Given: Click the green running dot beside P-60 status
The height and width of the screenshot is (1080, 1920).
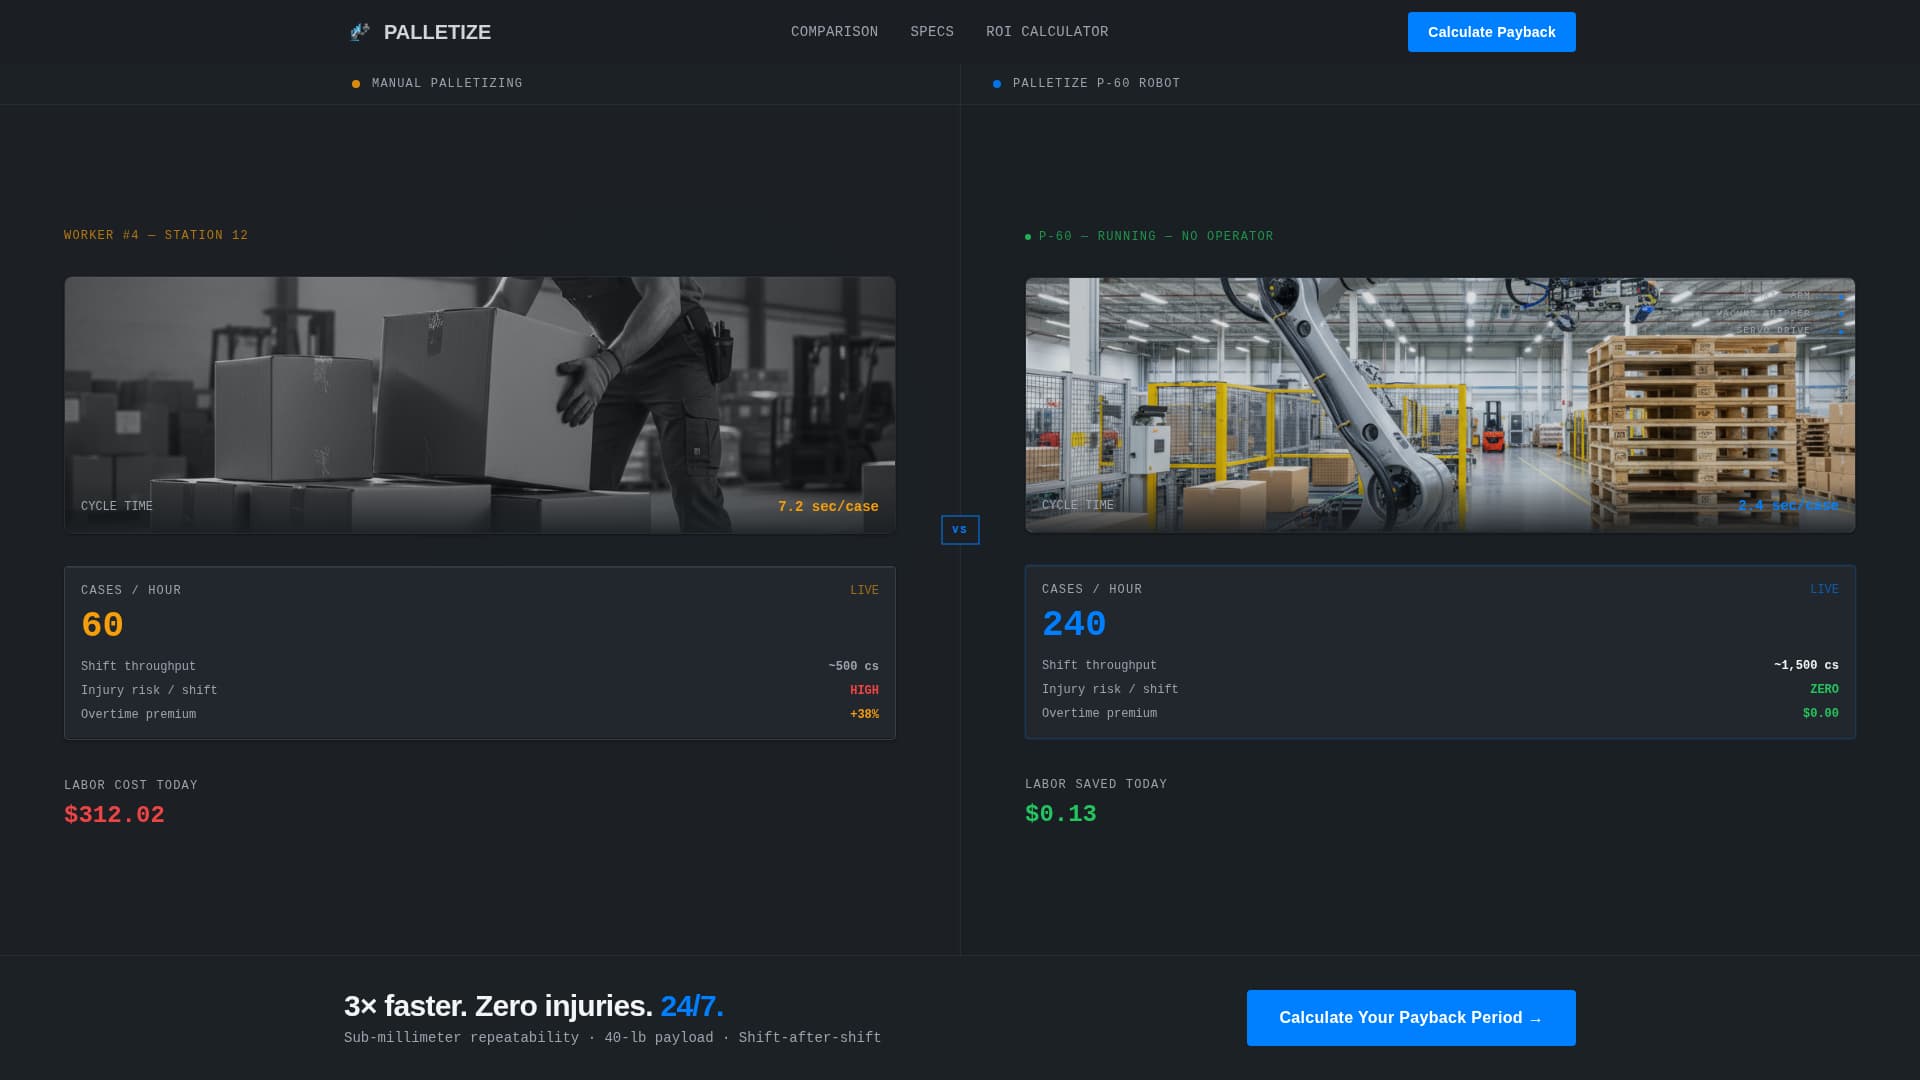Looking at the screenshot, I should [x=1027, y=236].
